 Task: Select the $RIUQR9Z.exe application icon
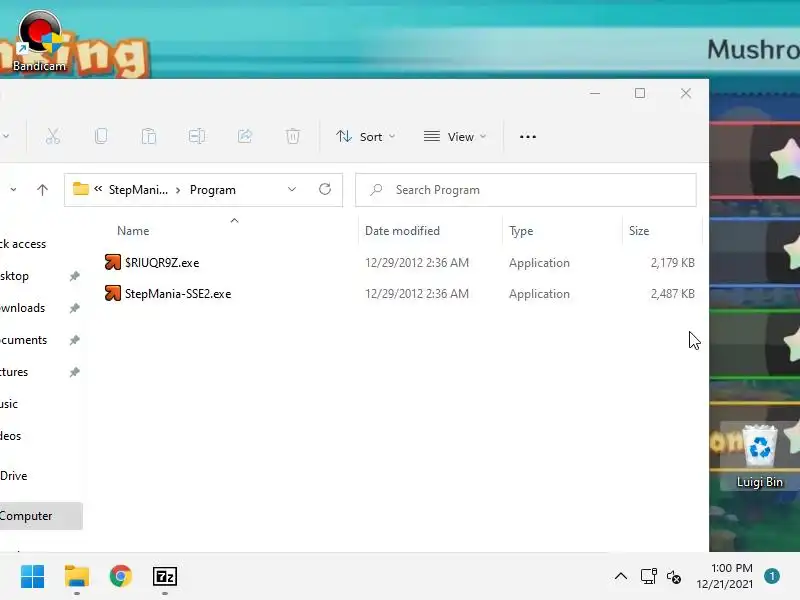click(x=113, y=262)
